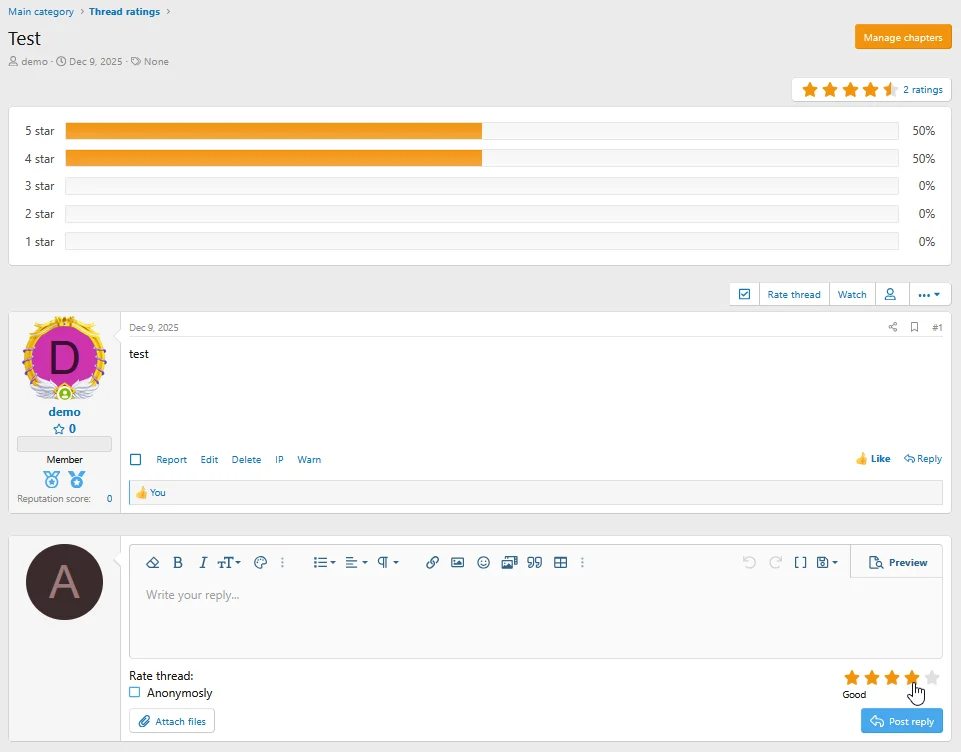Select the fifth star in rating

click(932, 677)
